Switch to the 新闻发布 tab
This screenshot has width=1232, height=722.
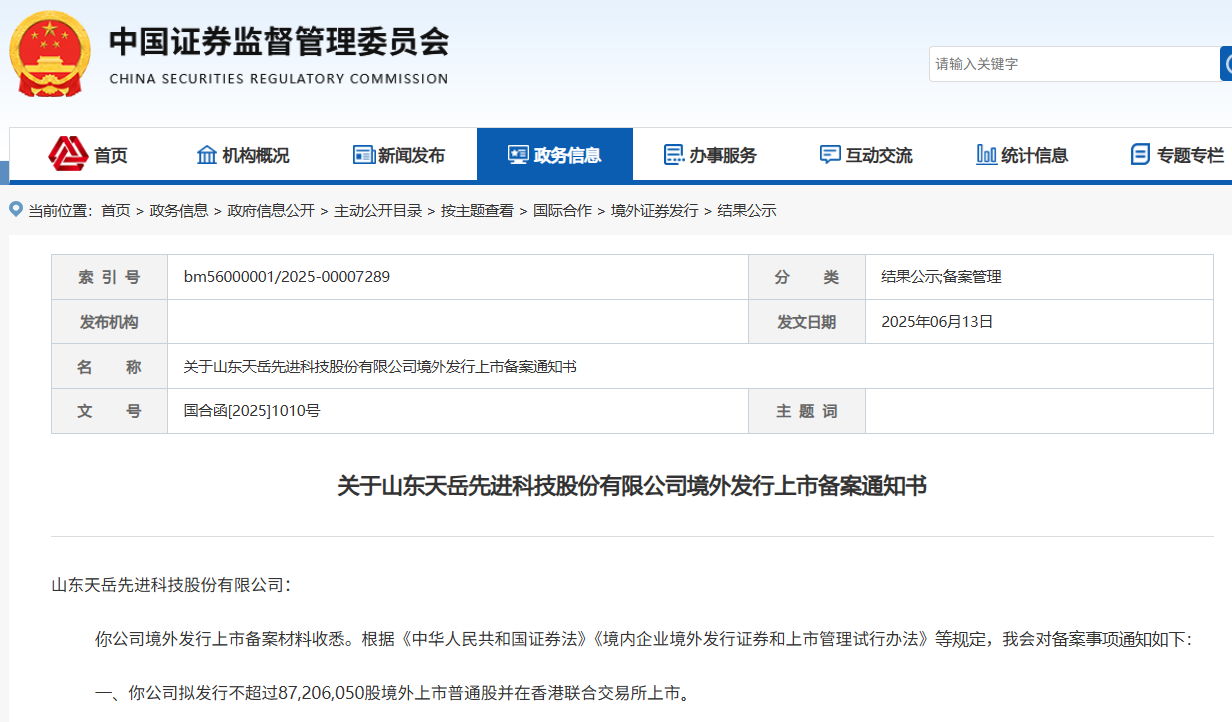(x=399, y=155)
